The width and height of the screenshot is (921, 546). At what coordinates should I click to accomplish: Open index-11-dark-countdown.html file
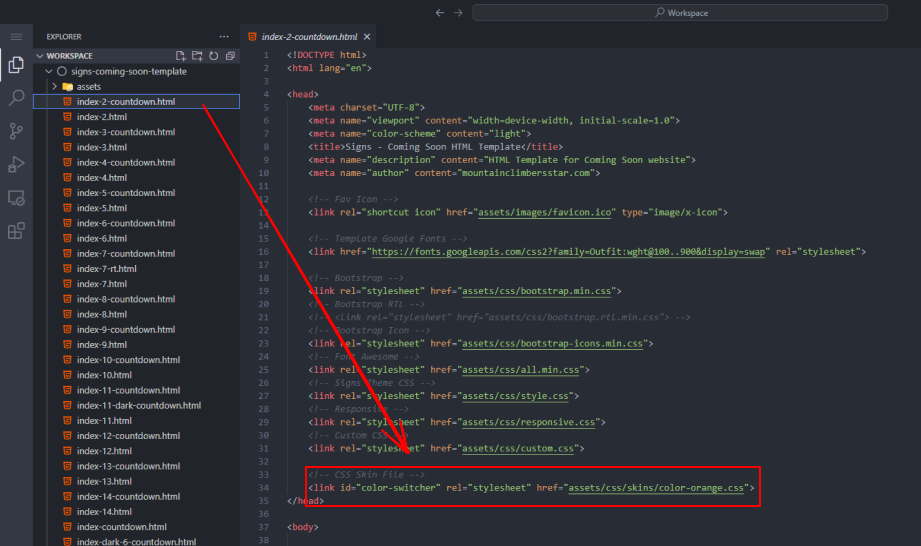(x=138, y=405)
